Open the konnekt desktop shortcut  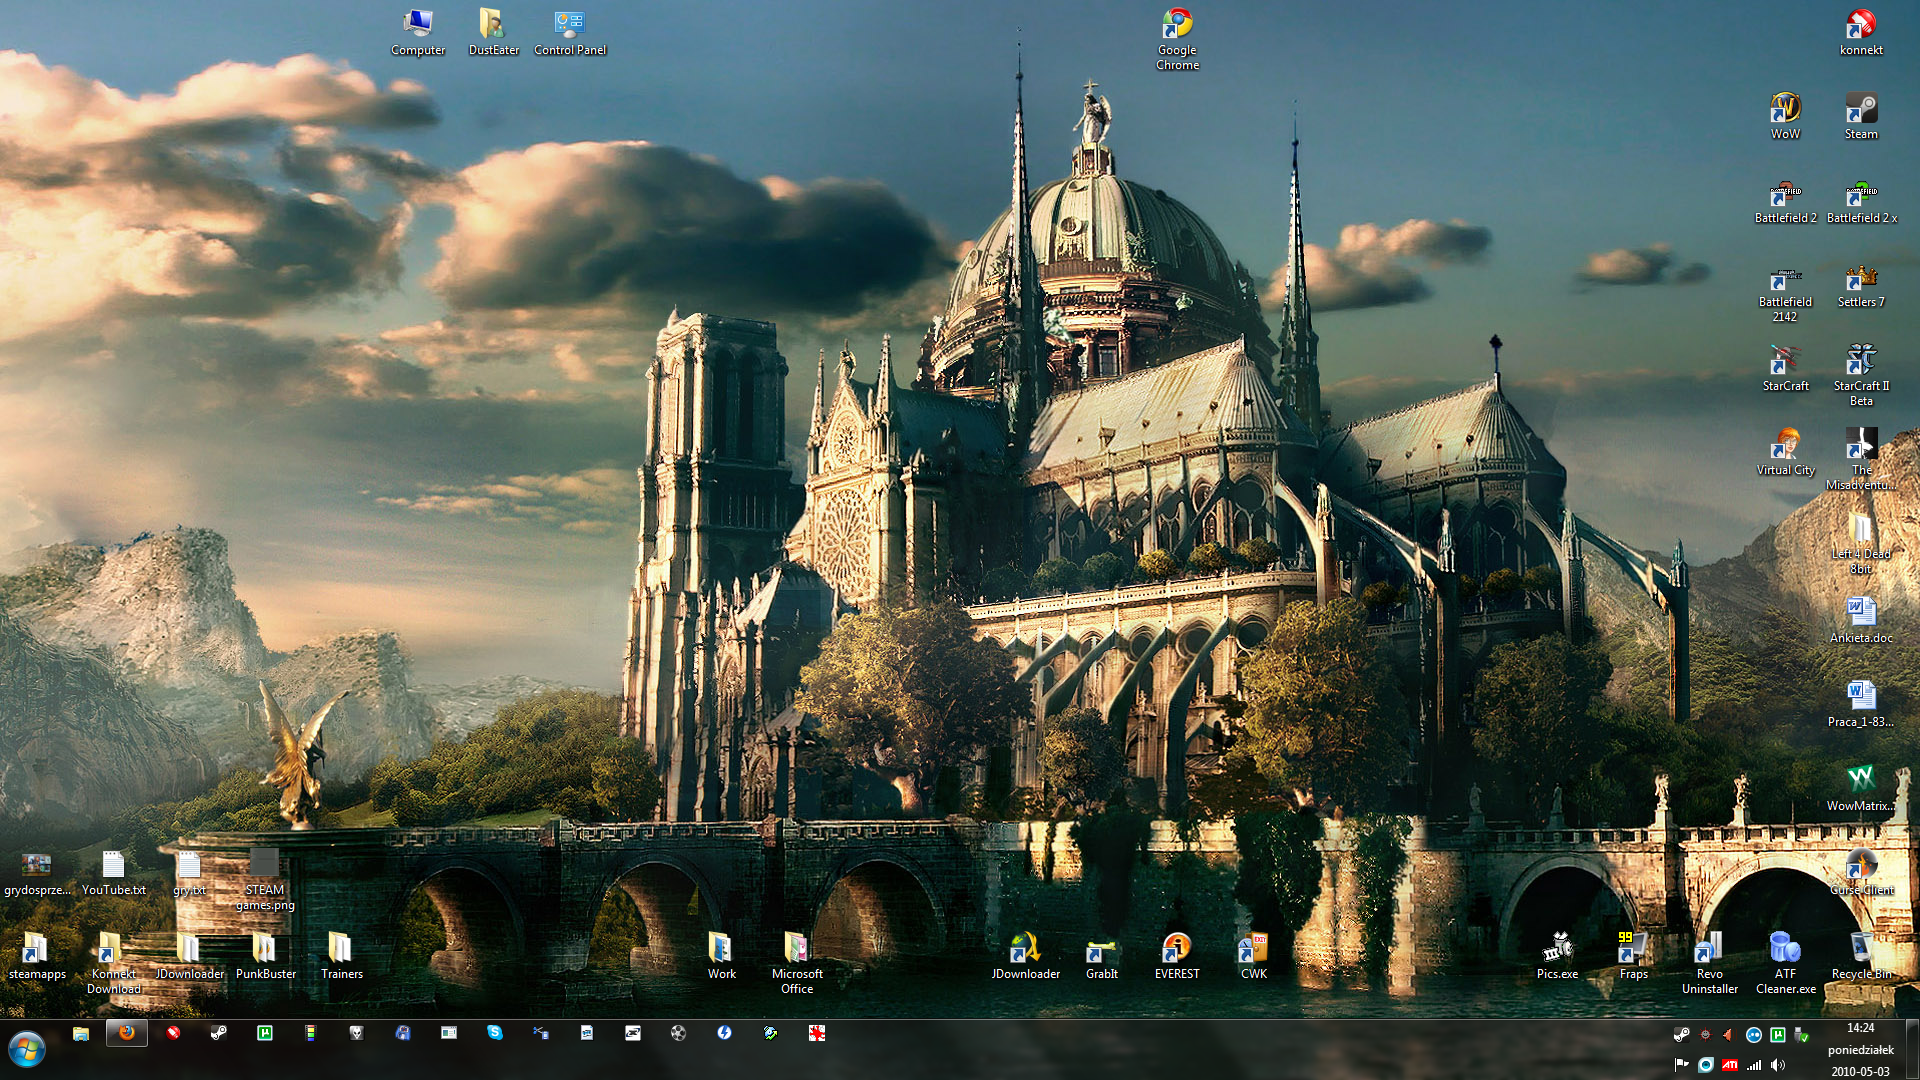(x=1861, y=32)
